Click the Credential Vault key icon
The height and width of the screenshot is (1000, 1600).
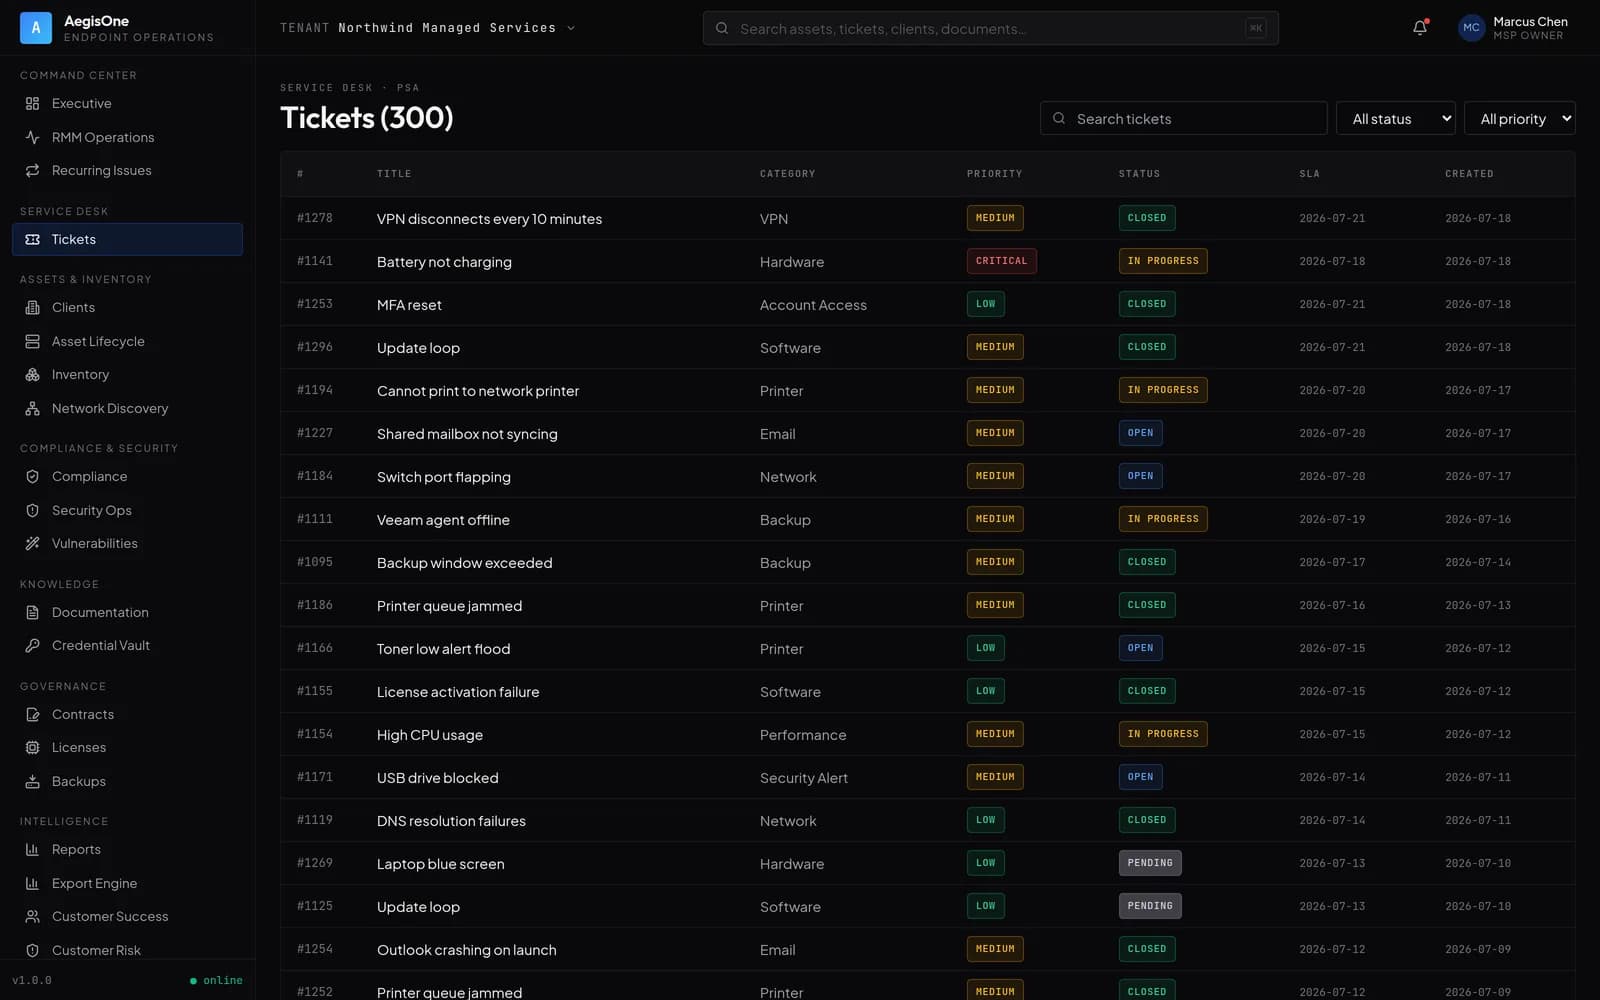(32, 646)
